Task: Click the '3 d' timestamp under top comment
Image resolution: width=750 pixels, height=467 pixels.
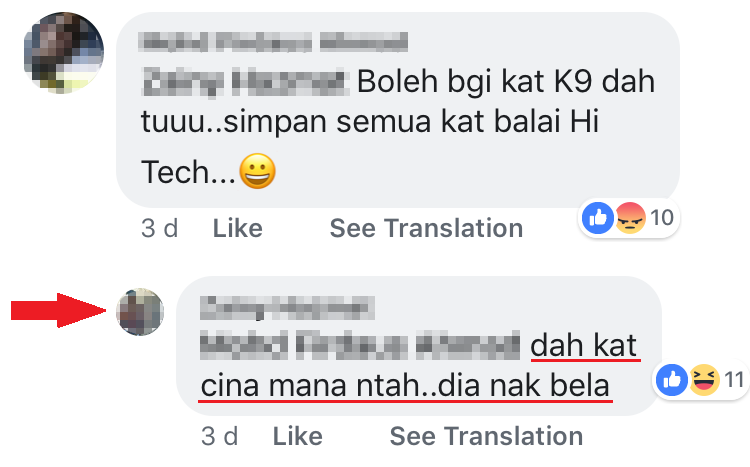Action: click(x=159, y=228)
